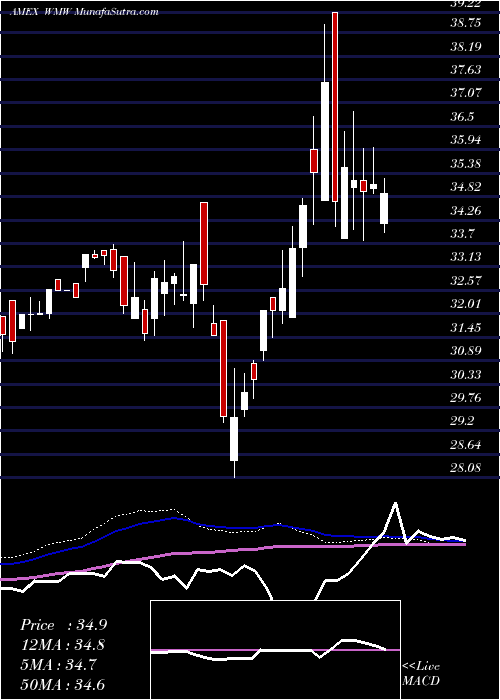Click the 28.08 price axis label
Screen dimensions: 500x700
(466, 468)
